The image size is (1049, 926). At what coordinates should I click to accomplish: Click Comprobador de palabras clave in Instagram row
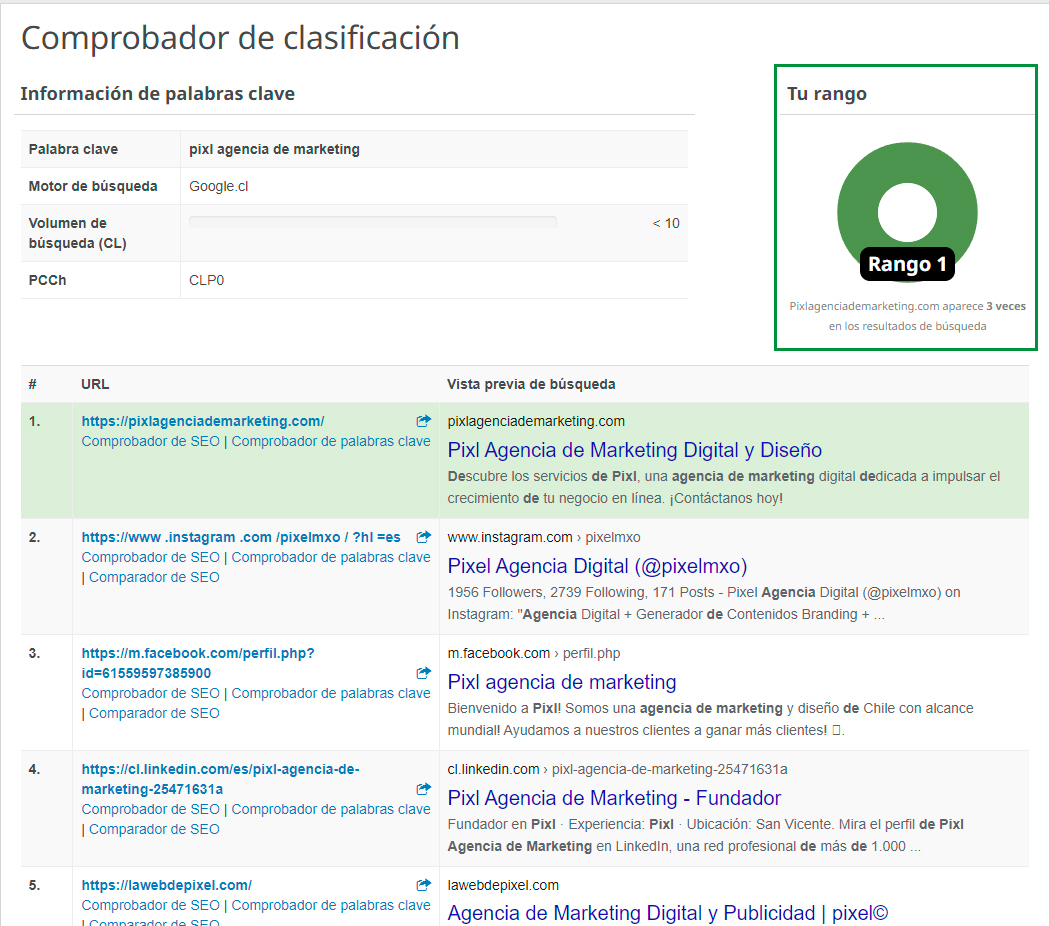(331, 557)
